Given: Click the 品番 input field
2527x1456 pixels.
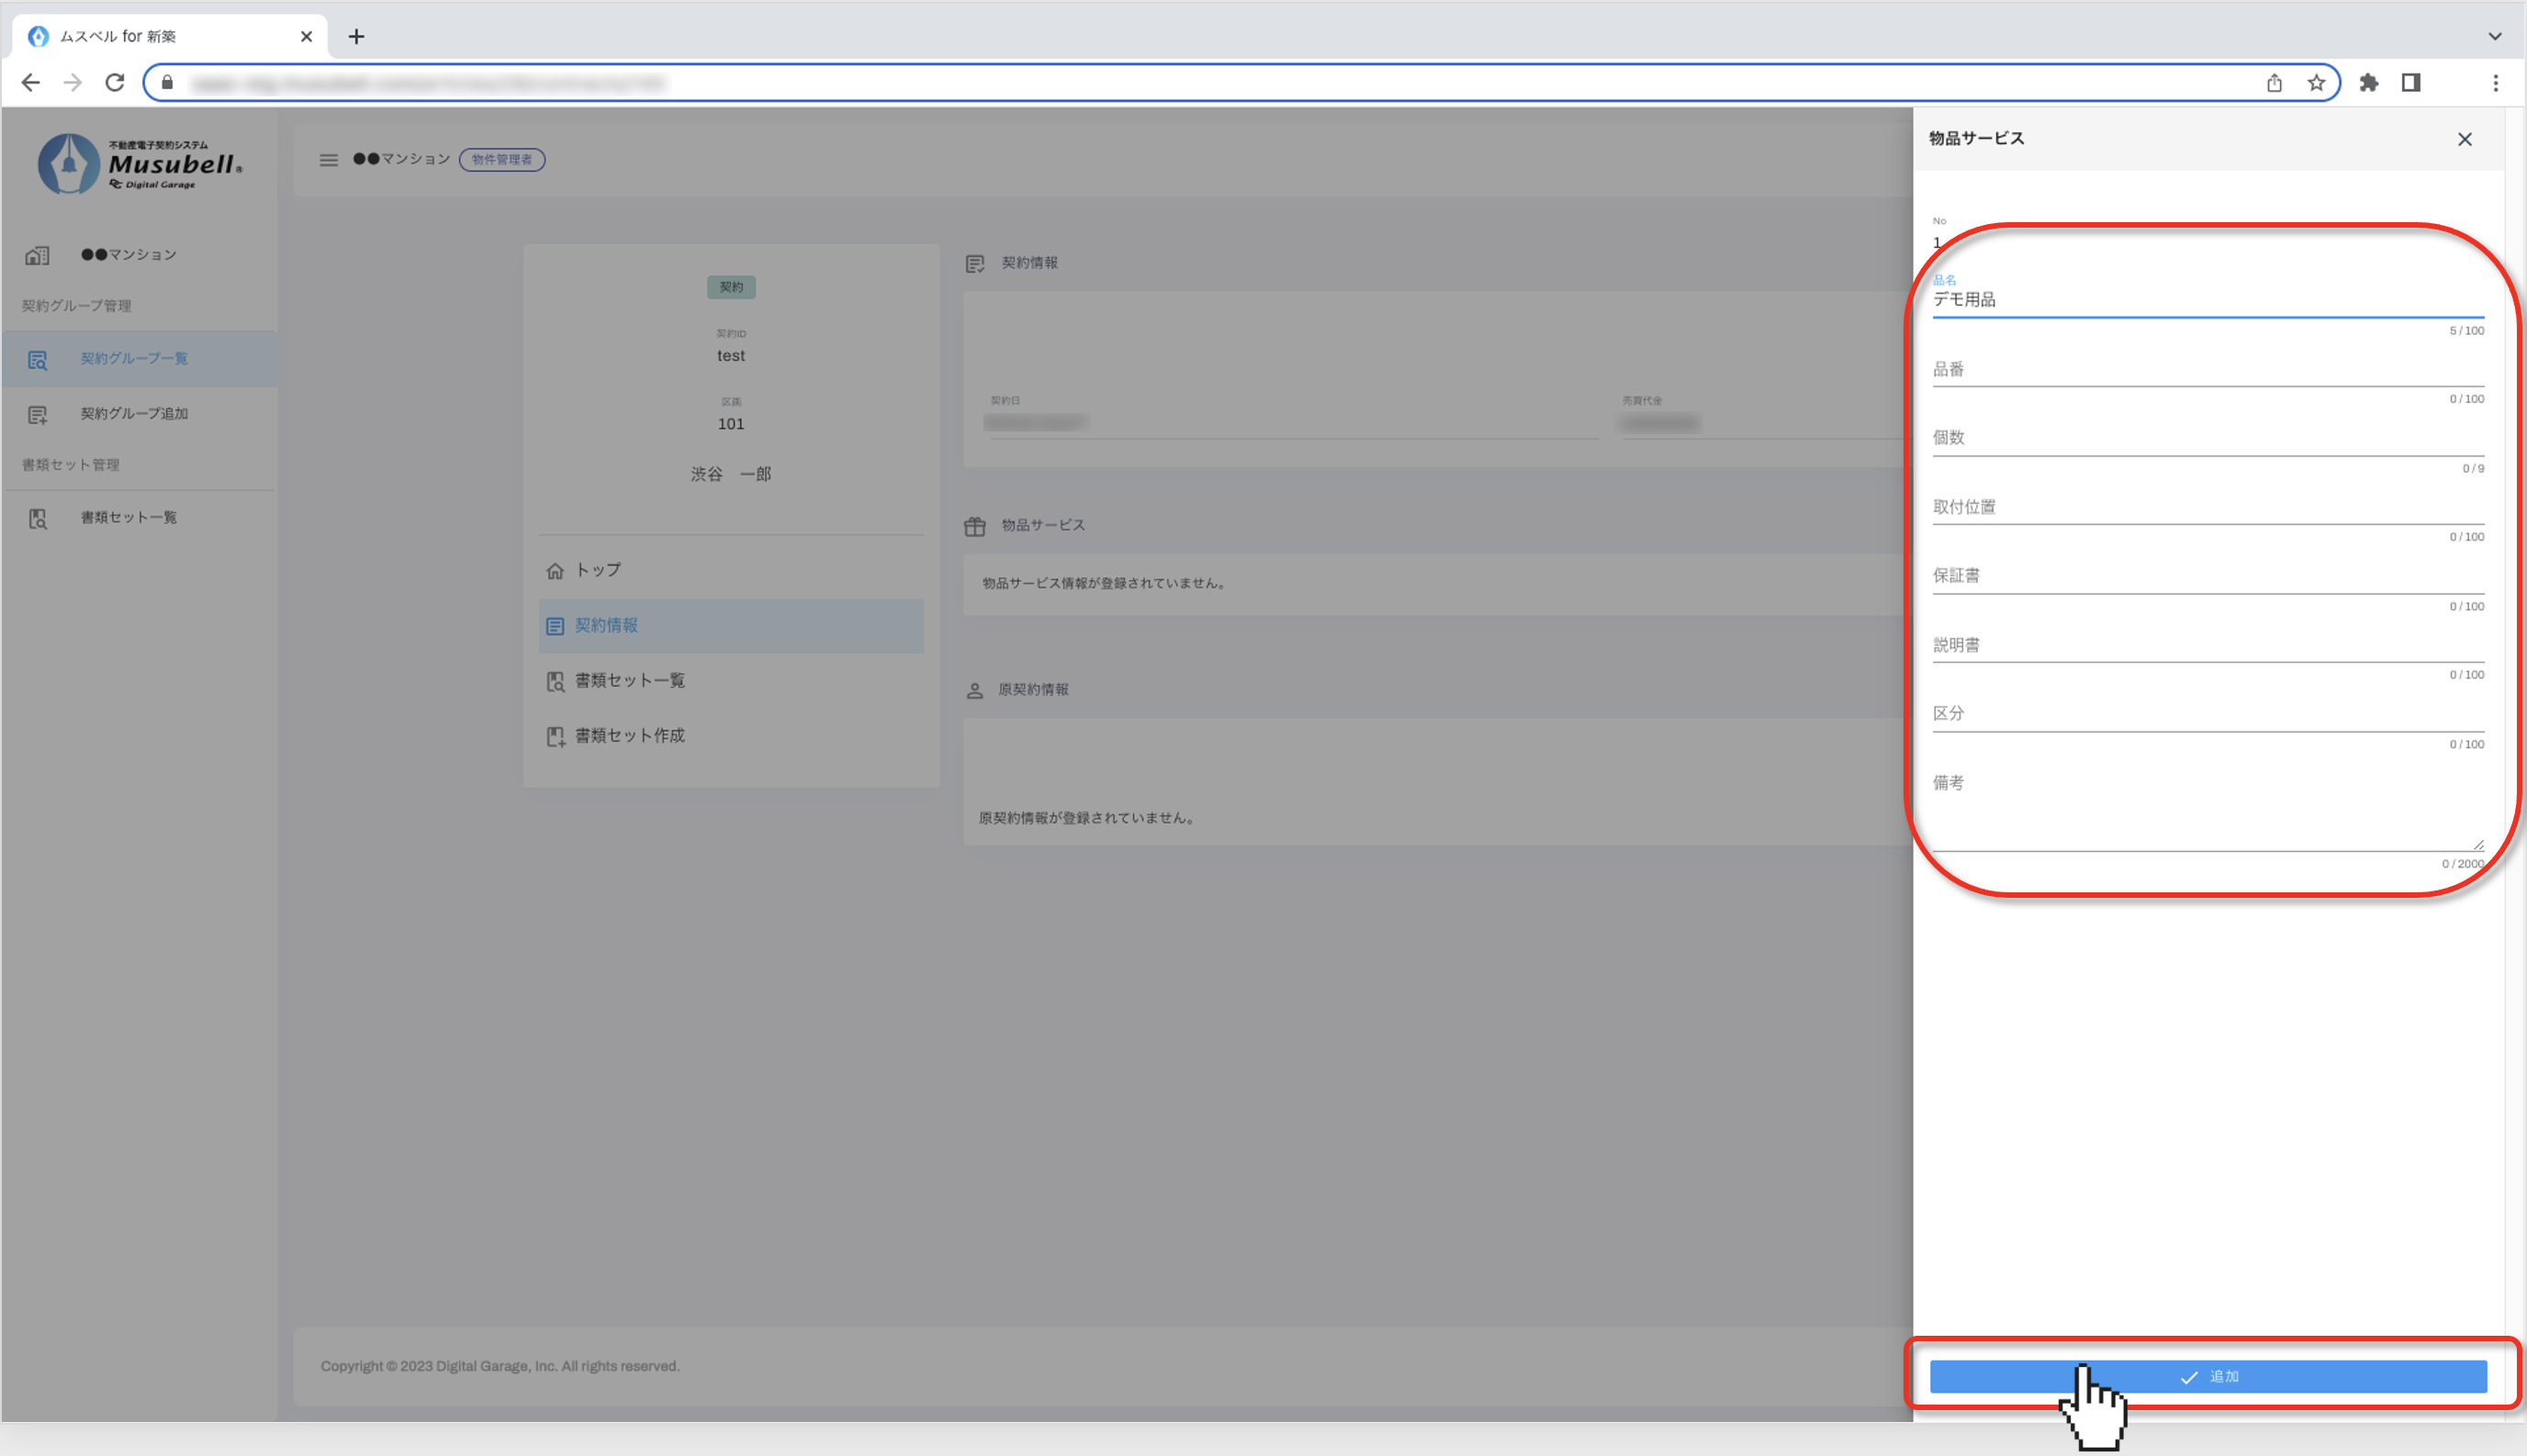Looking at the screenshot, I should (2207, 370).
